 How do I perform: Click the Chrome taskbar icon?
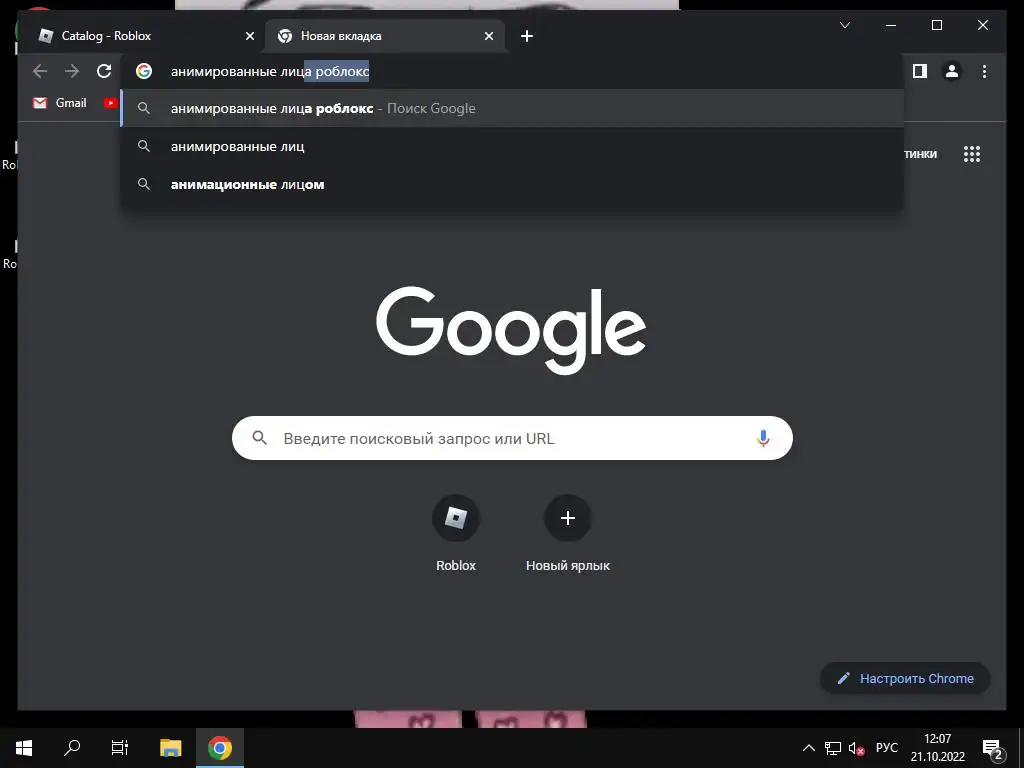click(x=219, y=748)
